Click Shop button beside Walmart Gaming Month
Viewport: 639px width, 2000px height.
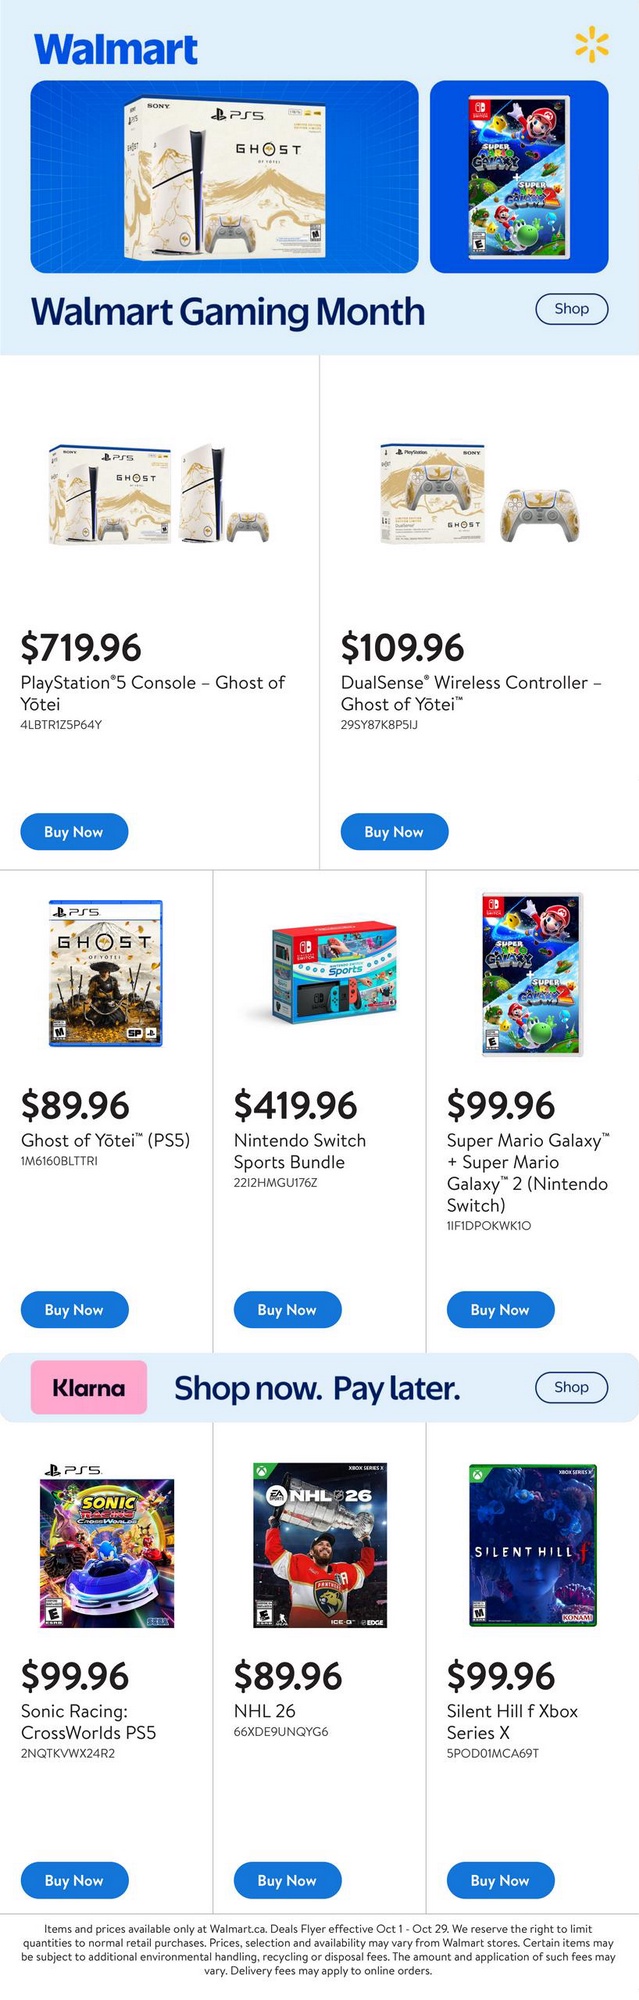point(571,309)
